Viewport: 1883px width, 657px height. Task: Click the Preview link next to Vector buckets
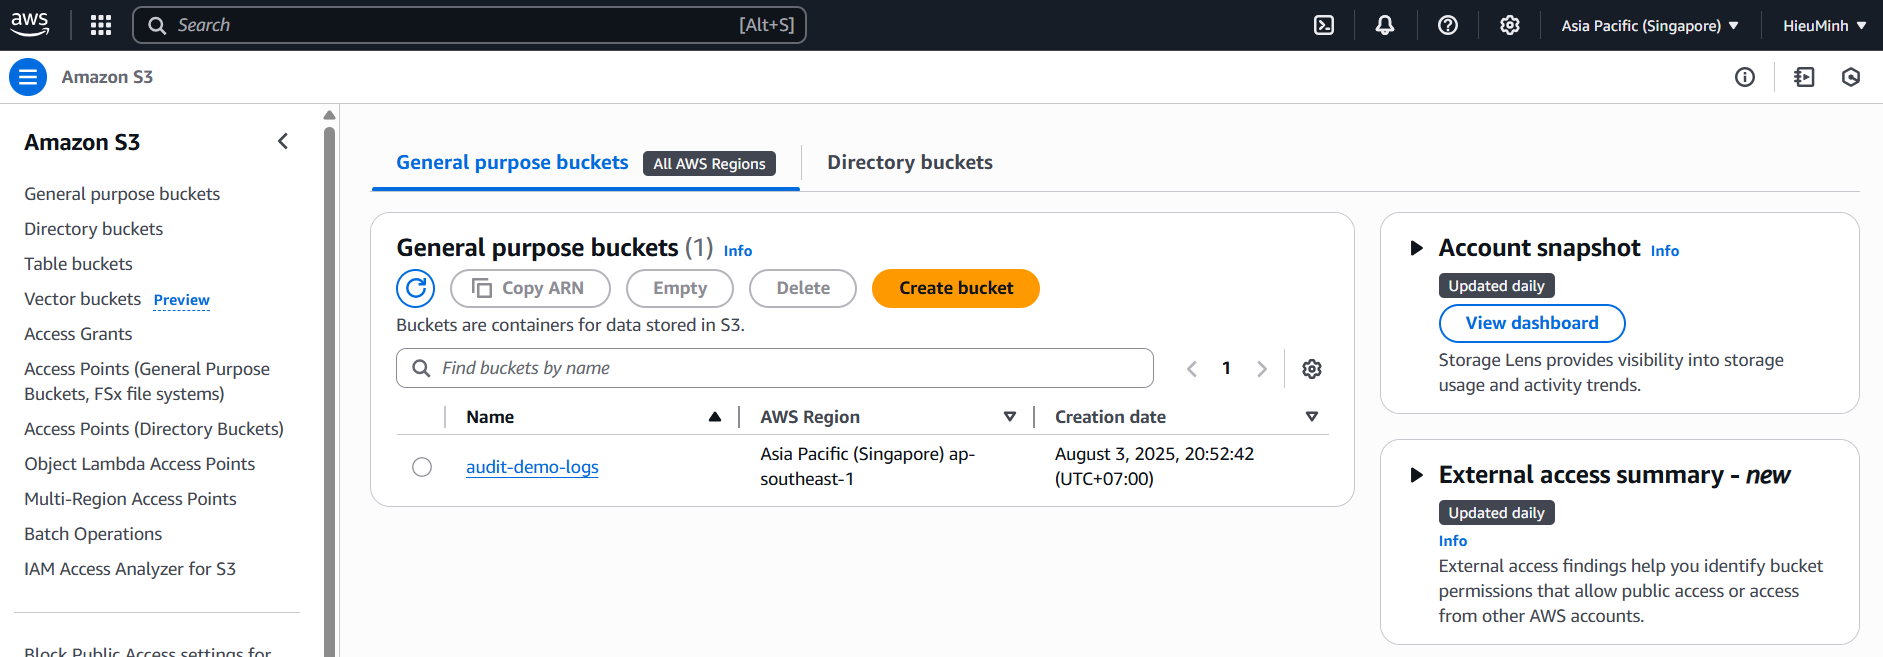[x=182, y=300]
